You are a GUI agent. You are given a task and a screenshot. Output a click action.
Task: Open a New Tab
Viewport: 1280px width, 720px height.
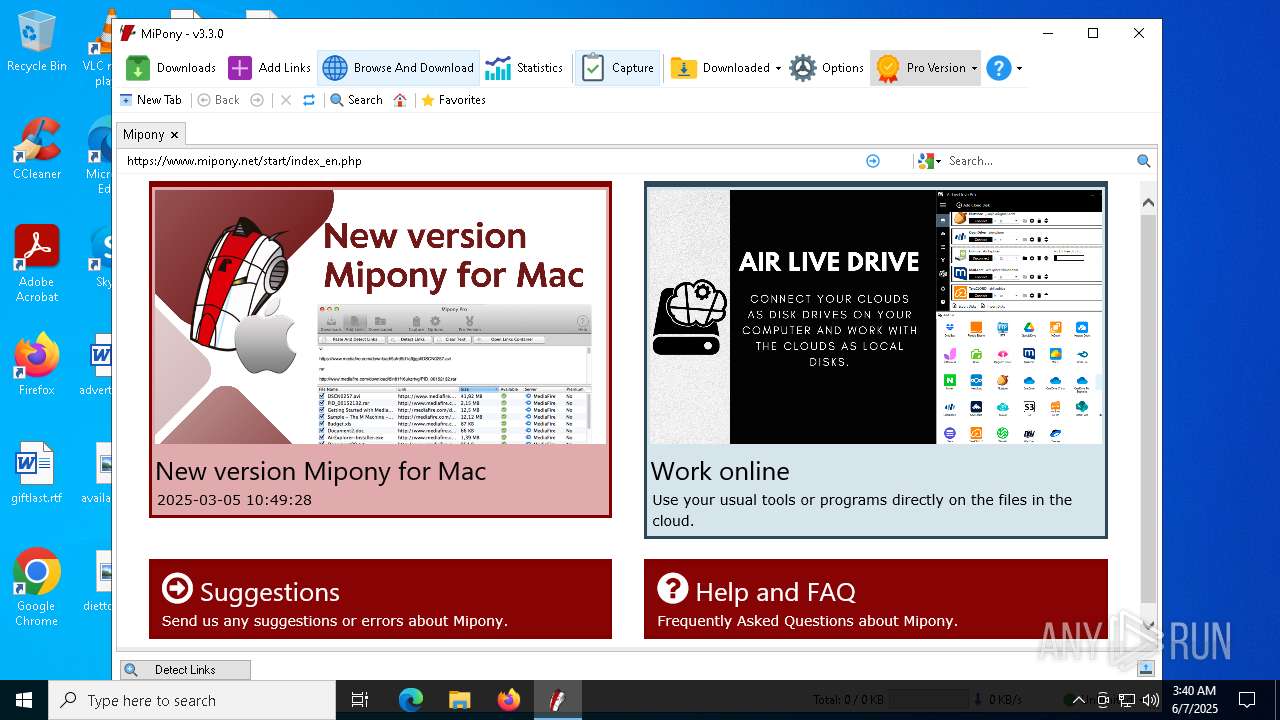(151, 100)
